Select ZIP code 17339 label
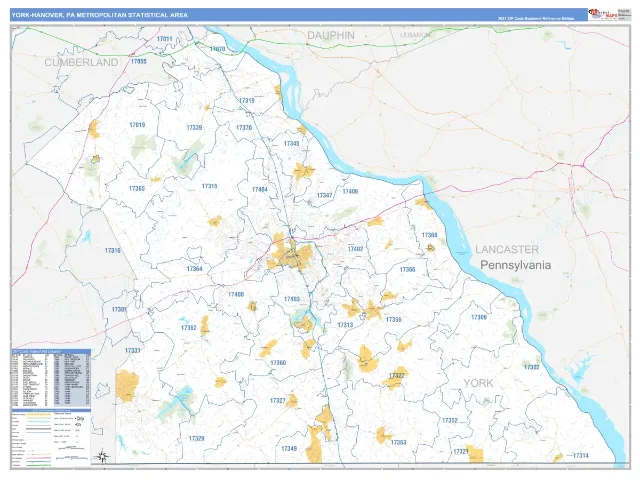 (x=194, y=128)
